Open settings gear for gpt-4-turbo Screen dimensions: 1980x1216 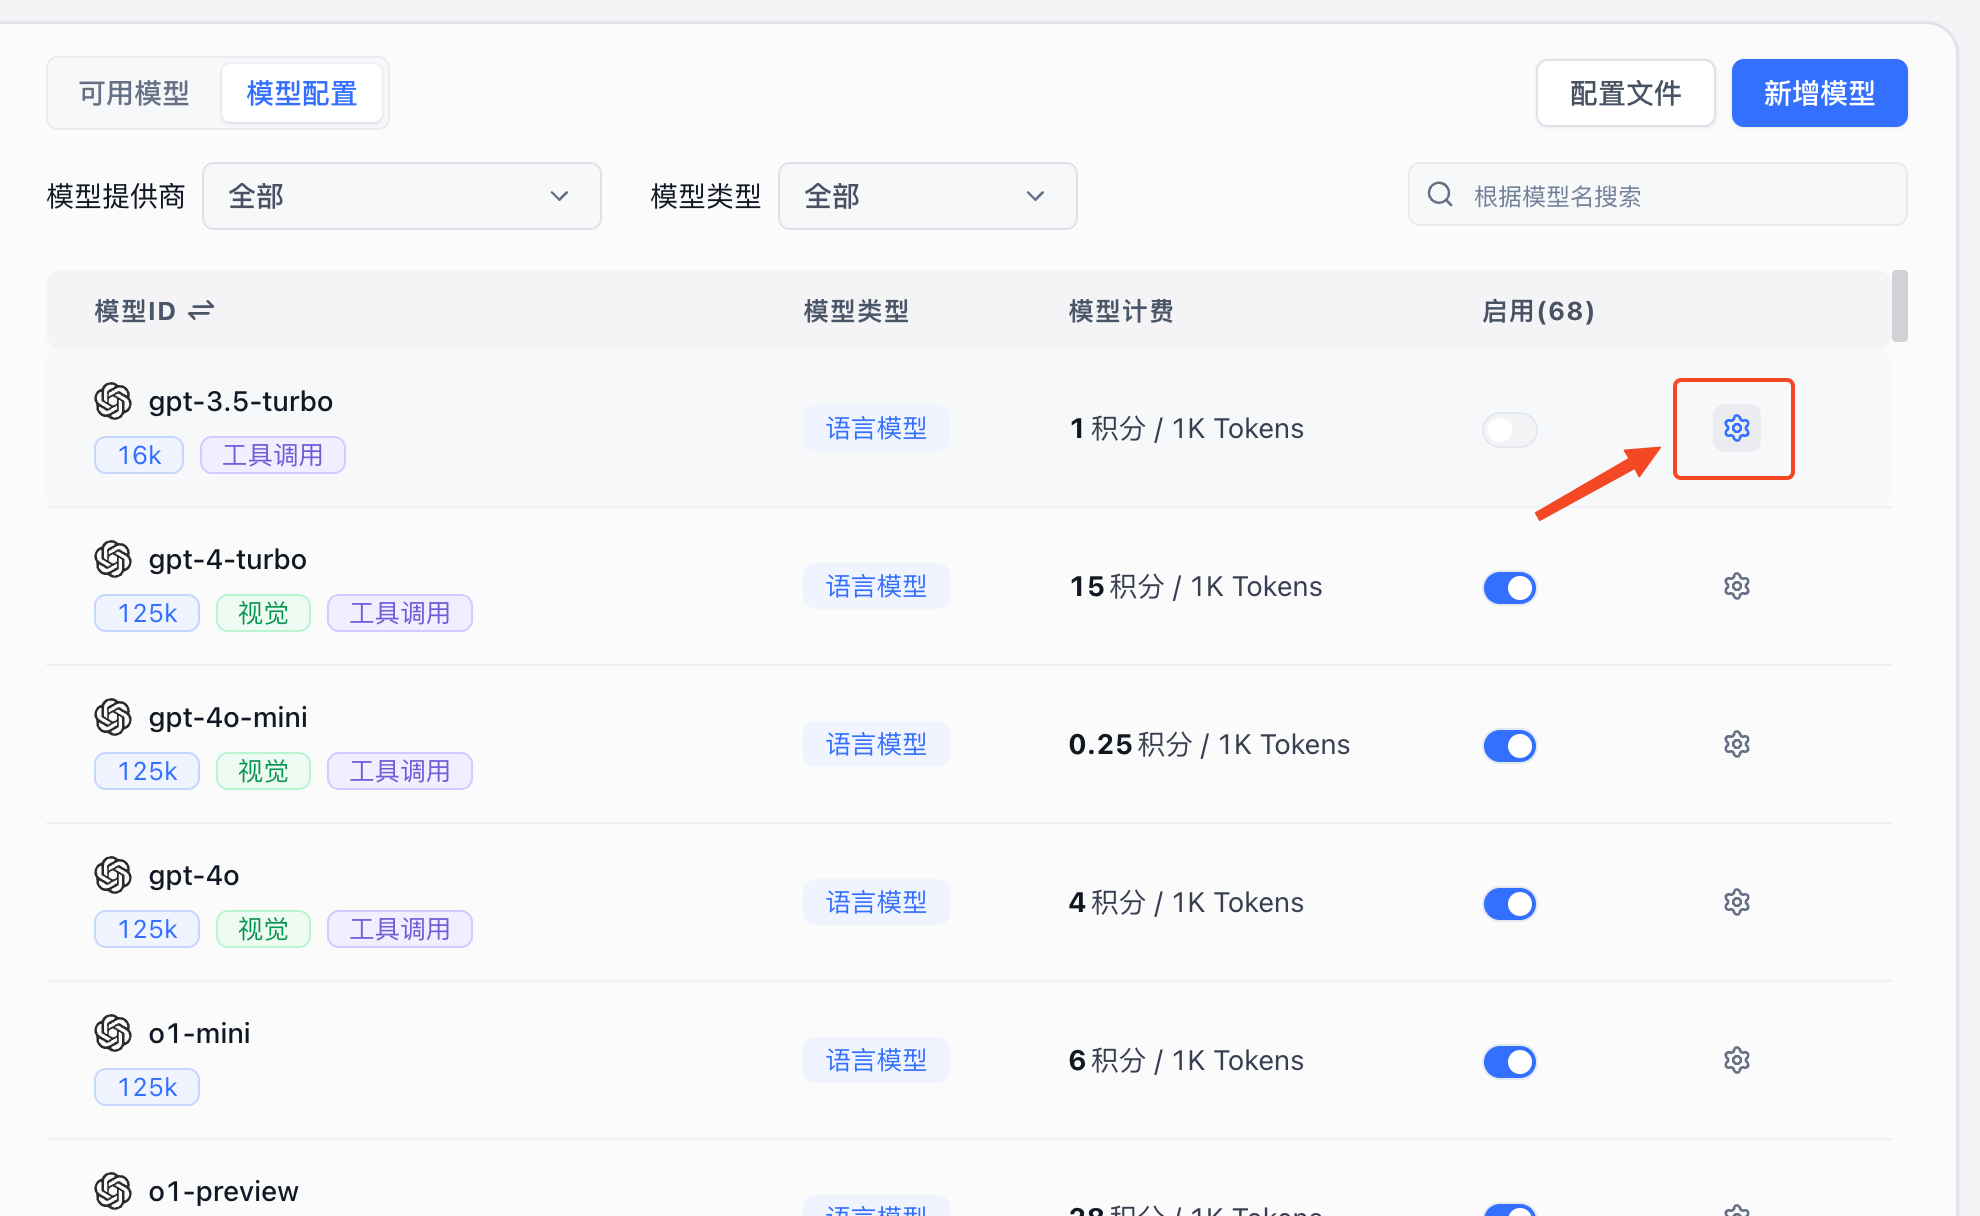(1736, 586)
